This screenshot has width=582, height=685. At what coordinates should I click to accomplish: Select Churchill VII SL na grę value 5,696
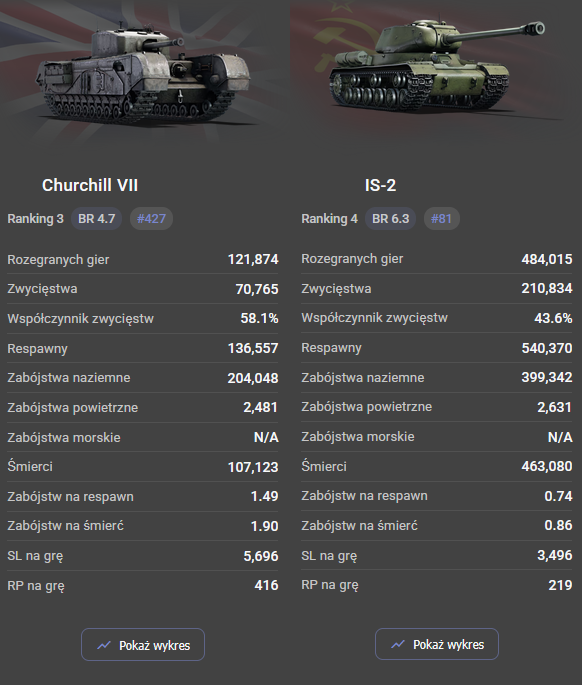click(261, 556)
